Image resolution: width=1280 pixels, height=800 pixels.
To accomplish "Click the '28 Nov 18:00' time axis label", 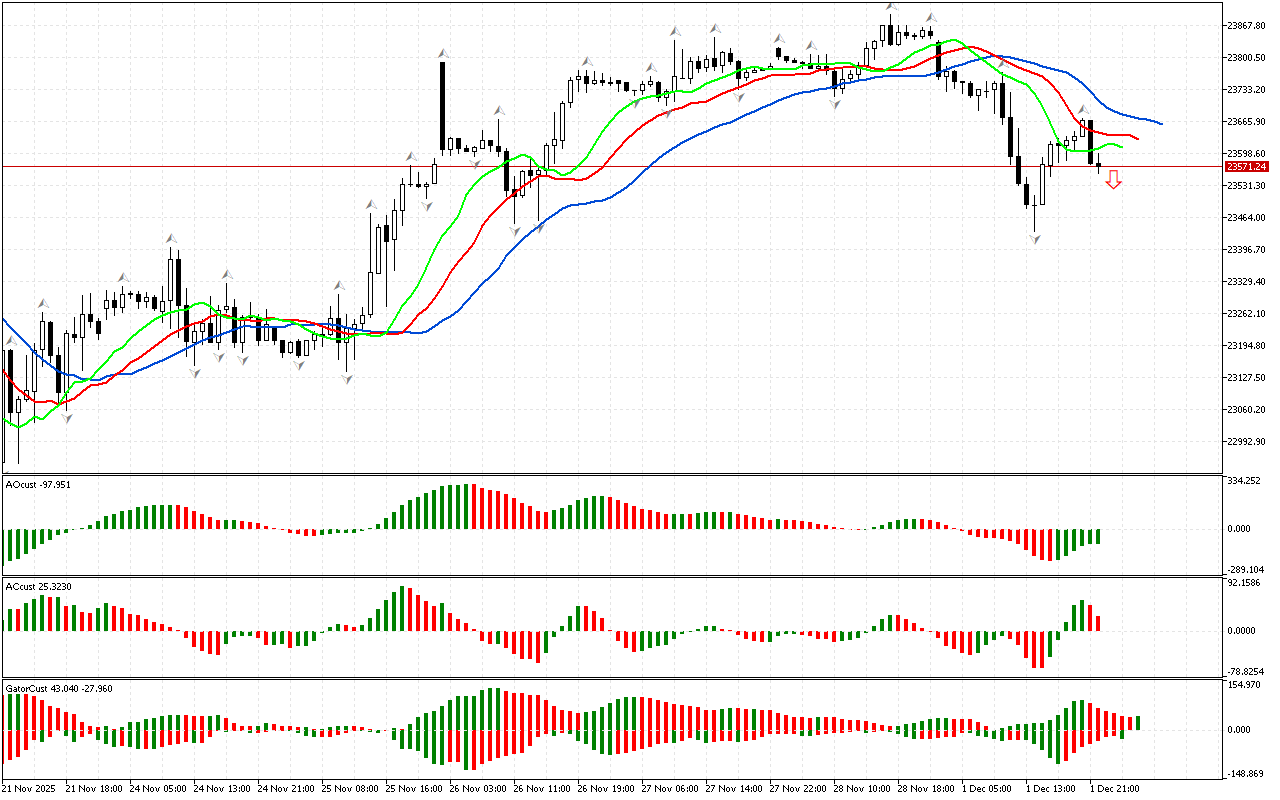I will pos(923,789).
